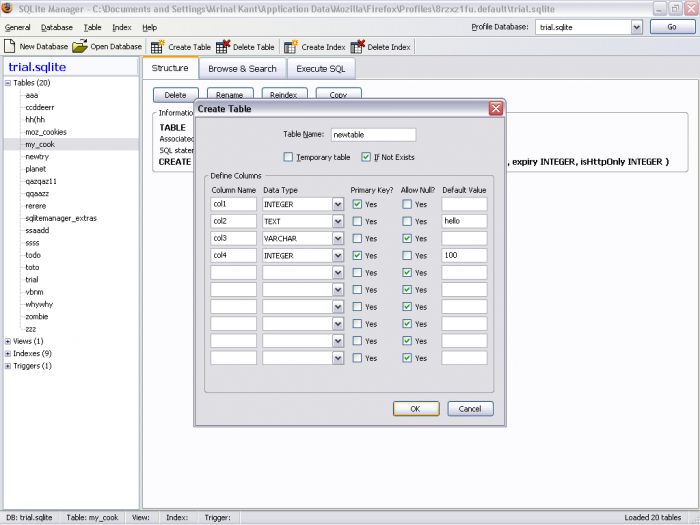Viewport: 700px width, 525px height.
Task: Check Allow Null for col2
Action: 407,221
